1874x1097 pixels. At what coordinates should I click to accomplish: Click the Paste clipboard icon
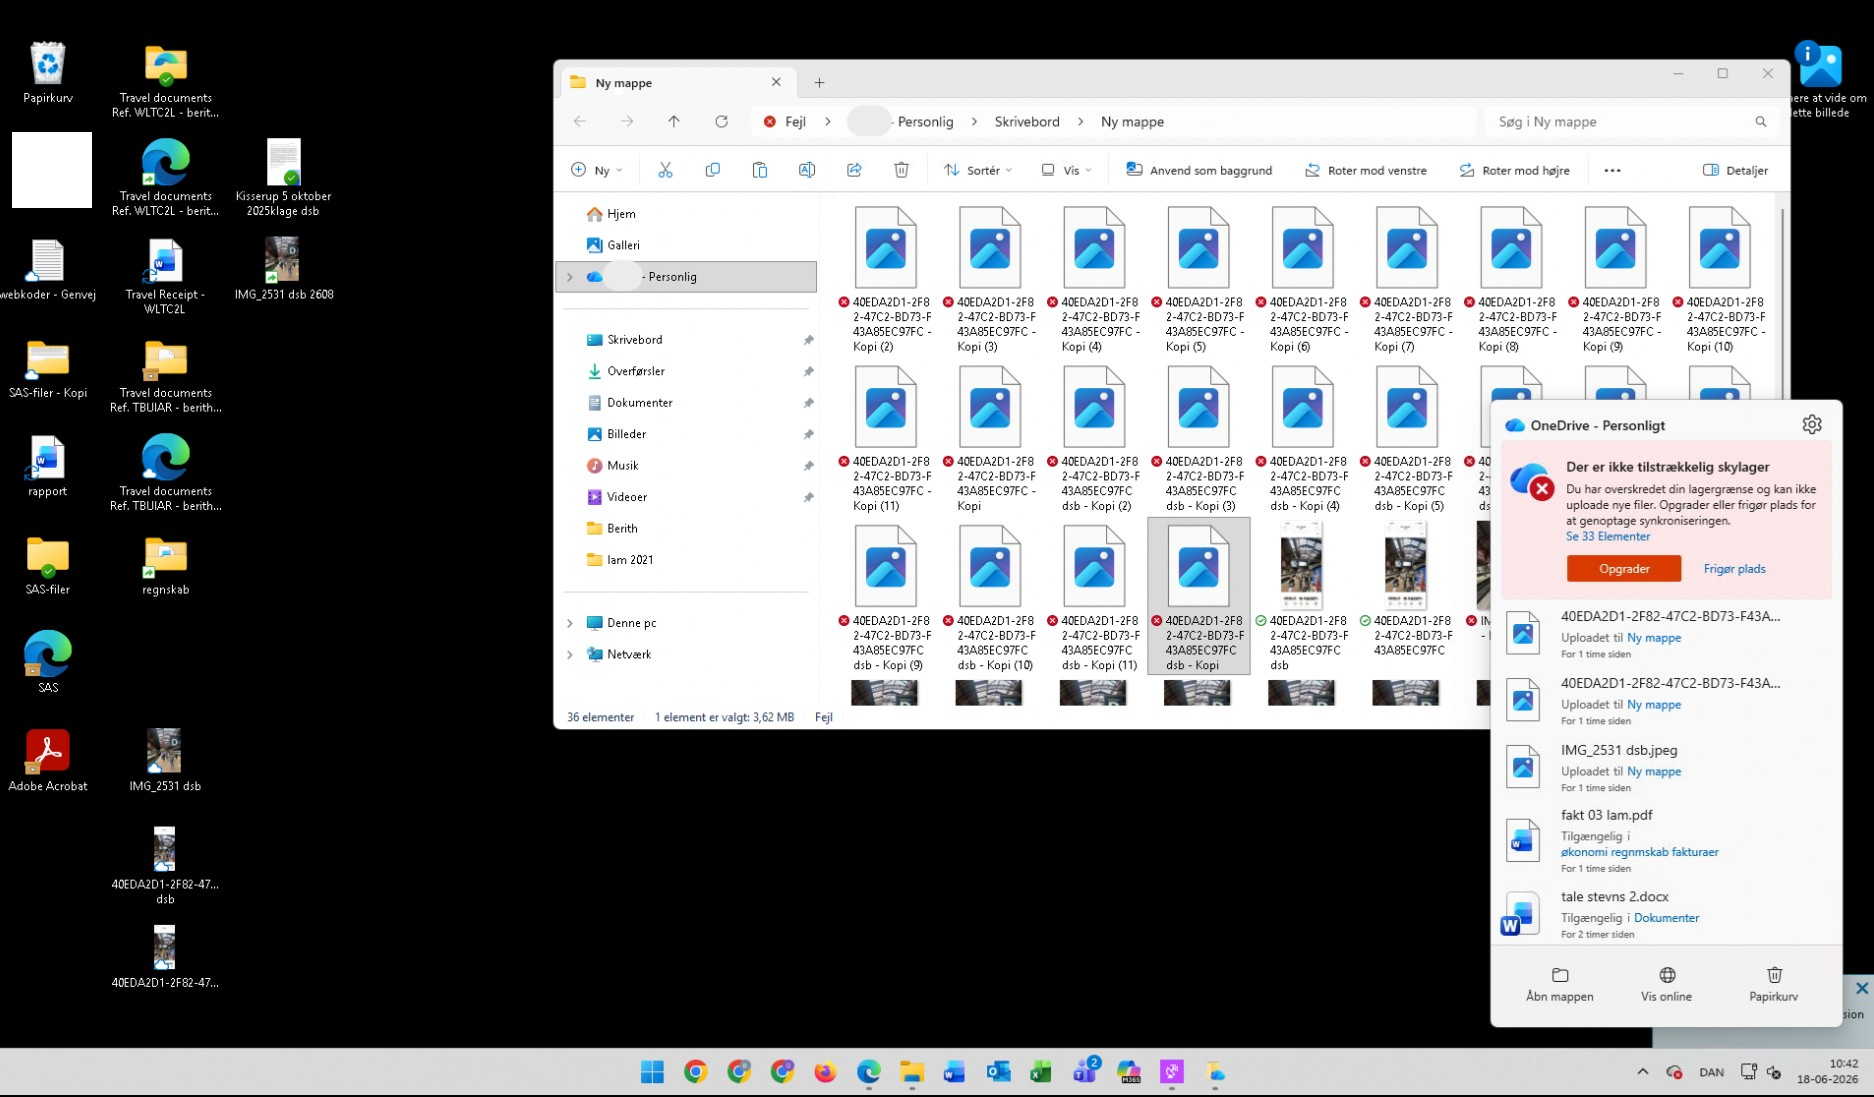759,170
